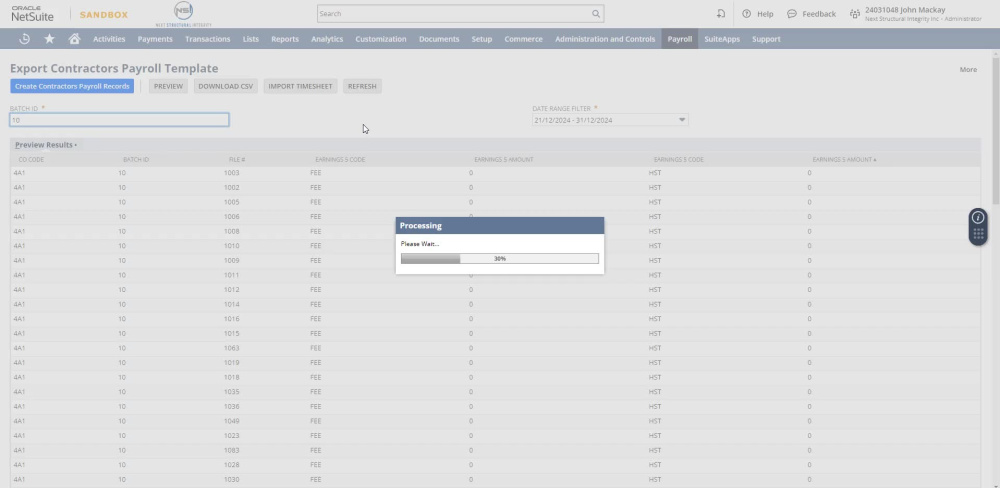1000x488 pixels.
Task: Click the dots grid on floating widget
Action: (x=978, y=234)
